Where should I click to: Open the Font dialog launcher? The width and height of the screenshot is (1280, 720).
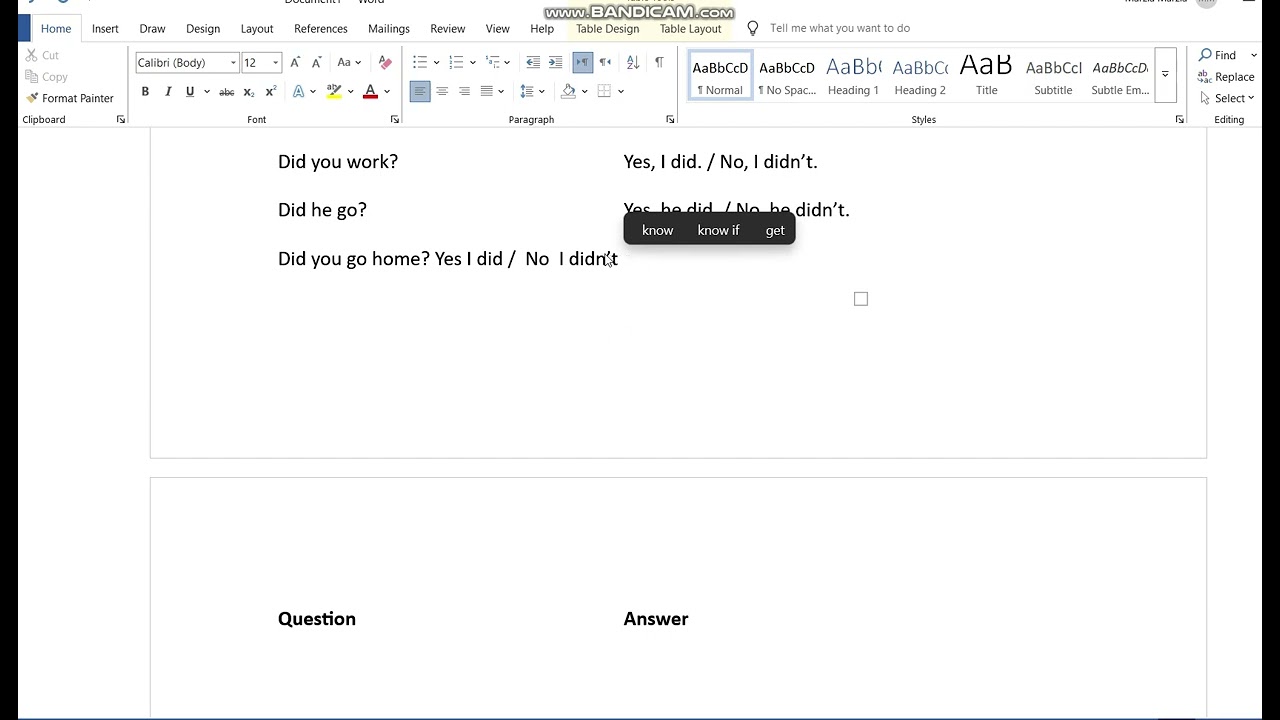[395, 119]
